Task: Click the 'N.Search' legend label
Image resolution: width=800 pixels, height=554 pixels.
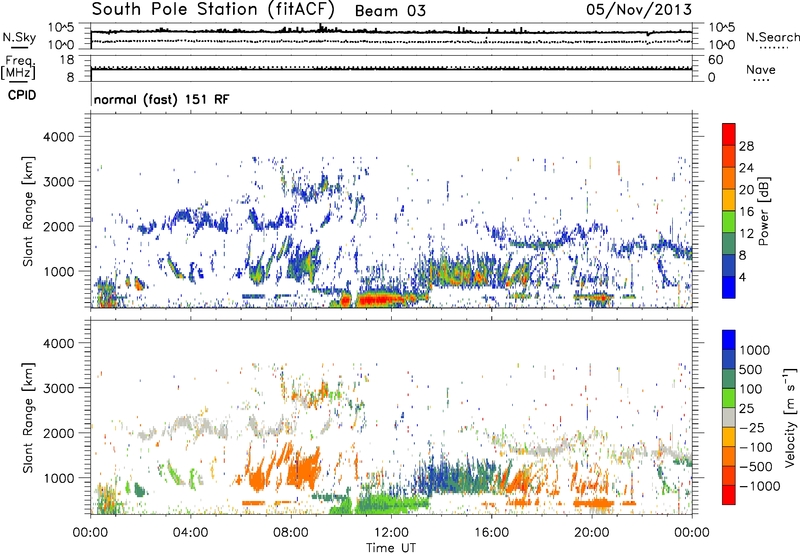Action: point(772,37)
